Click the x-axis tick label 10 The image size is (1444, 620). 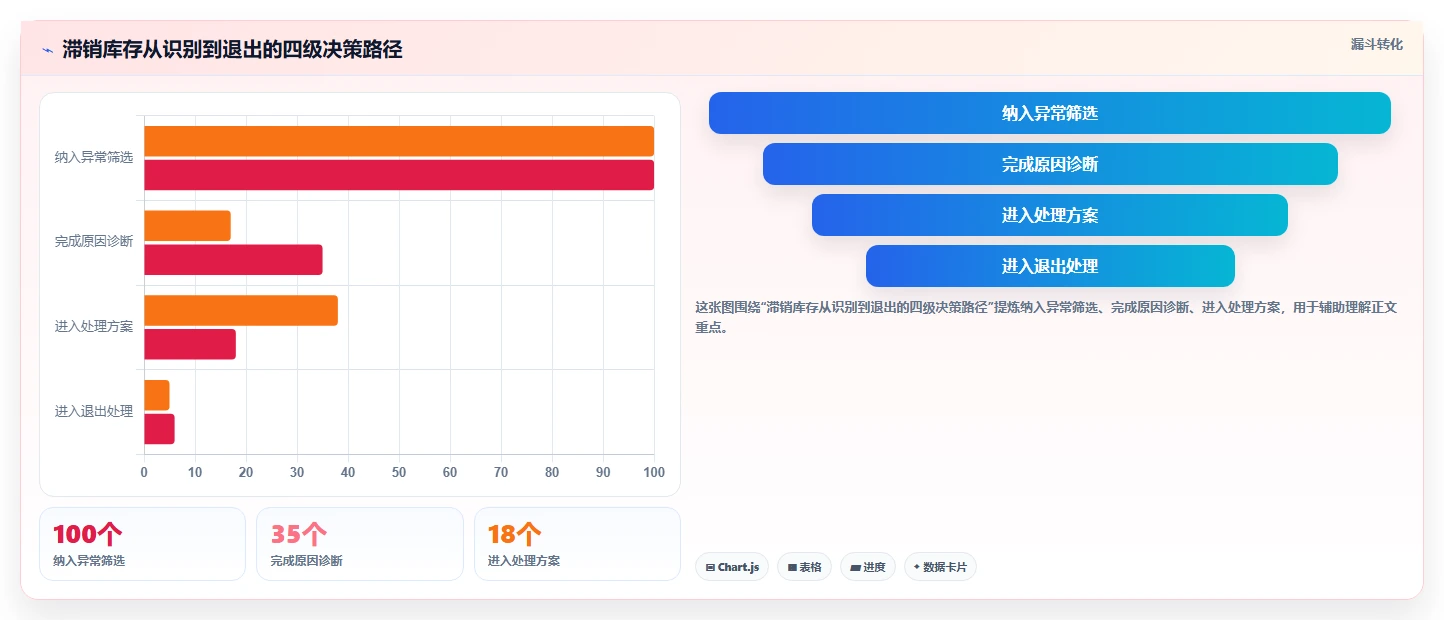tap(195, 472)
